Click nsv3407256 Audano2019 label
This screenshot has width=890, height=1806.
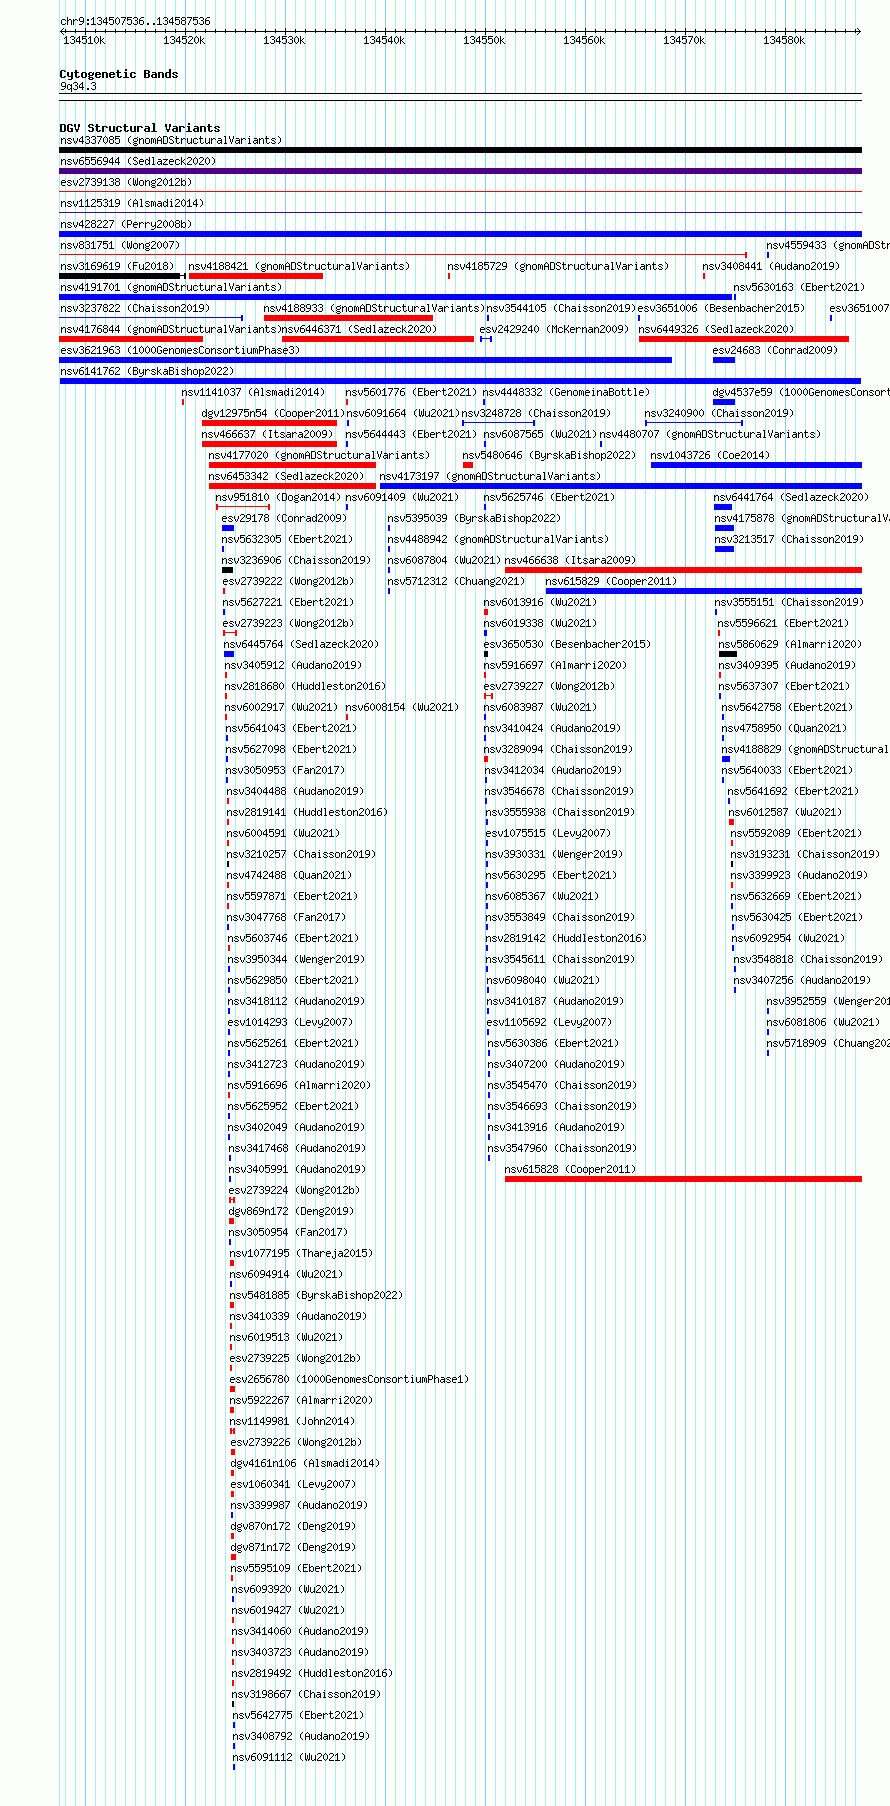(803, 980)
